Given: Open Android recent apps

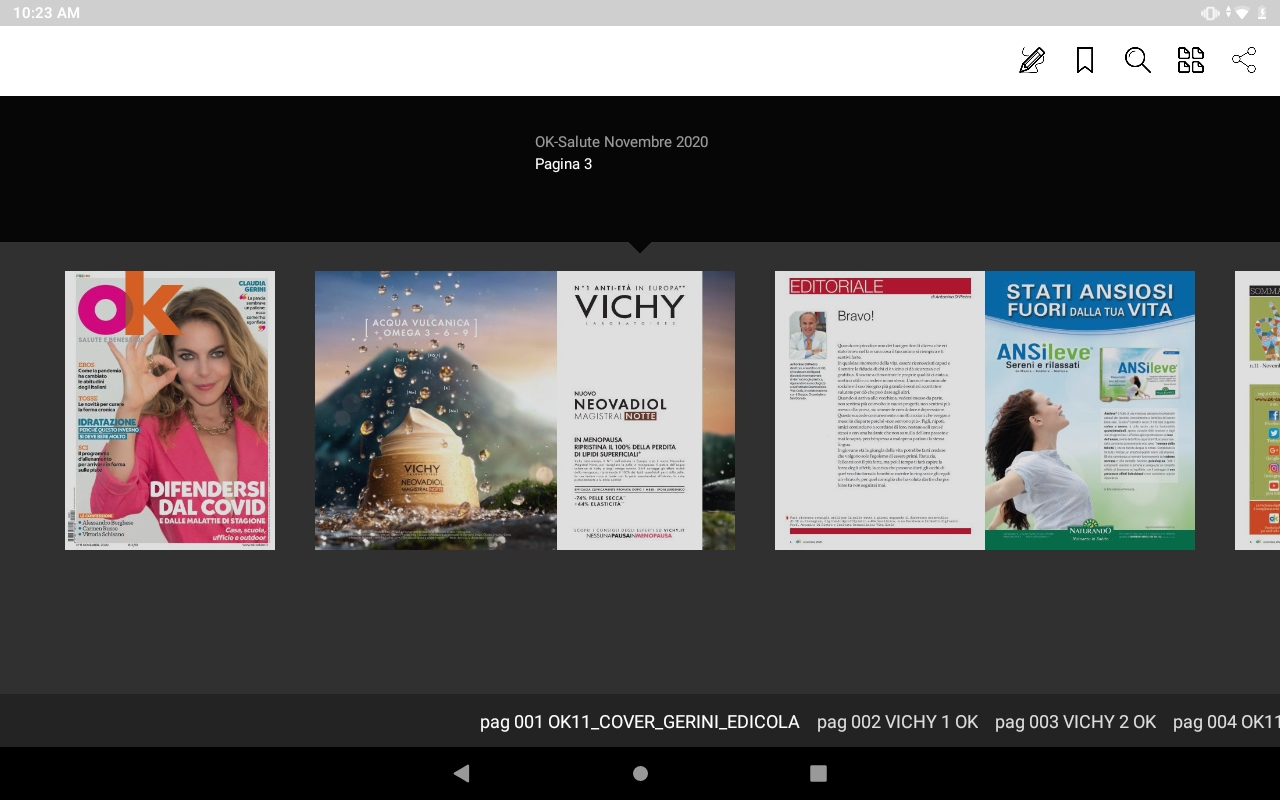Looking at the screenshot, I should [818, 773].
